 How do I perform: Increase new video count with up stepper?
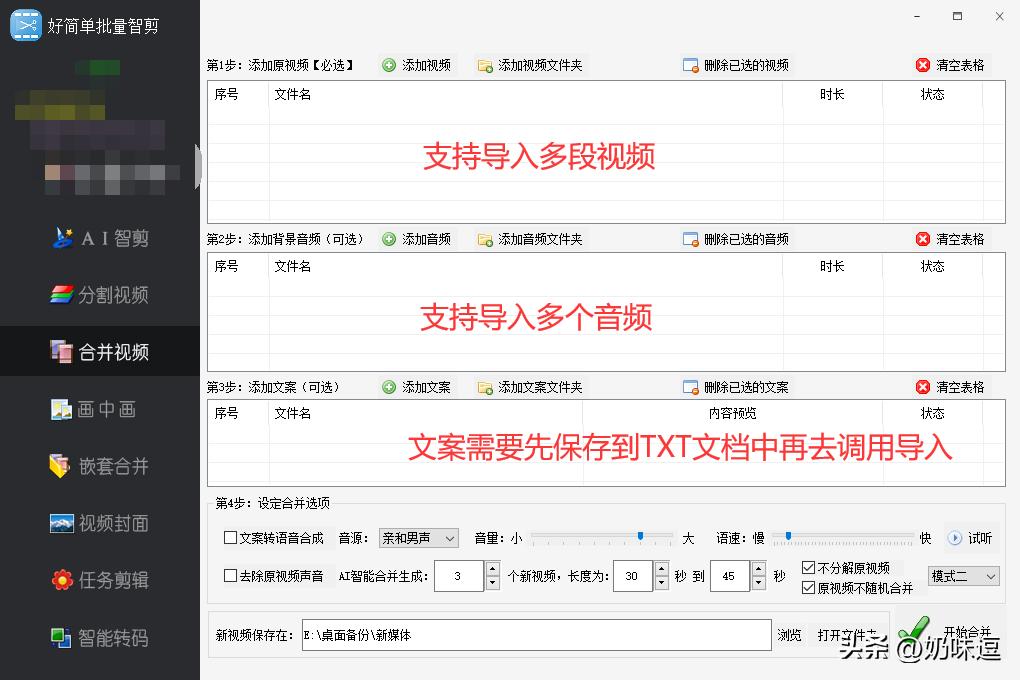[493, 570]
